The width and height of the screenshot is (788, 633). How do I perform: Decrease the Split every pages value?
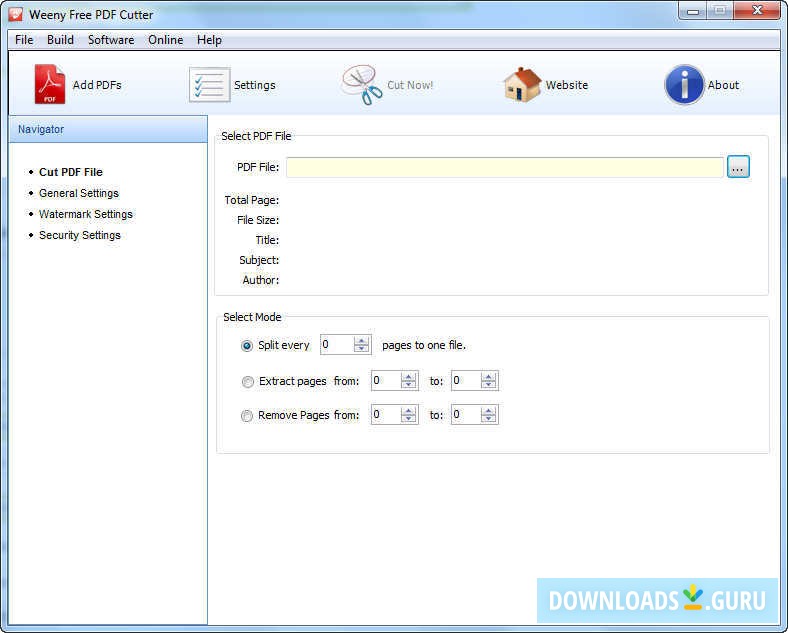[361, 349]
